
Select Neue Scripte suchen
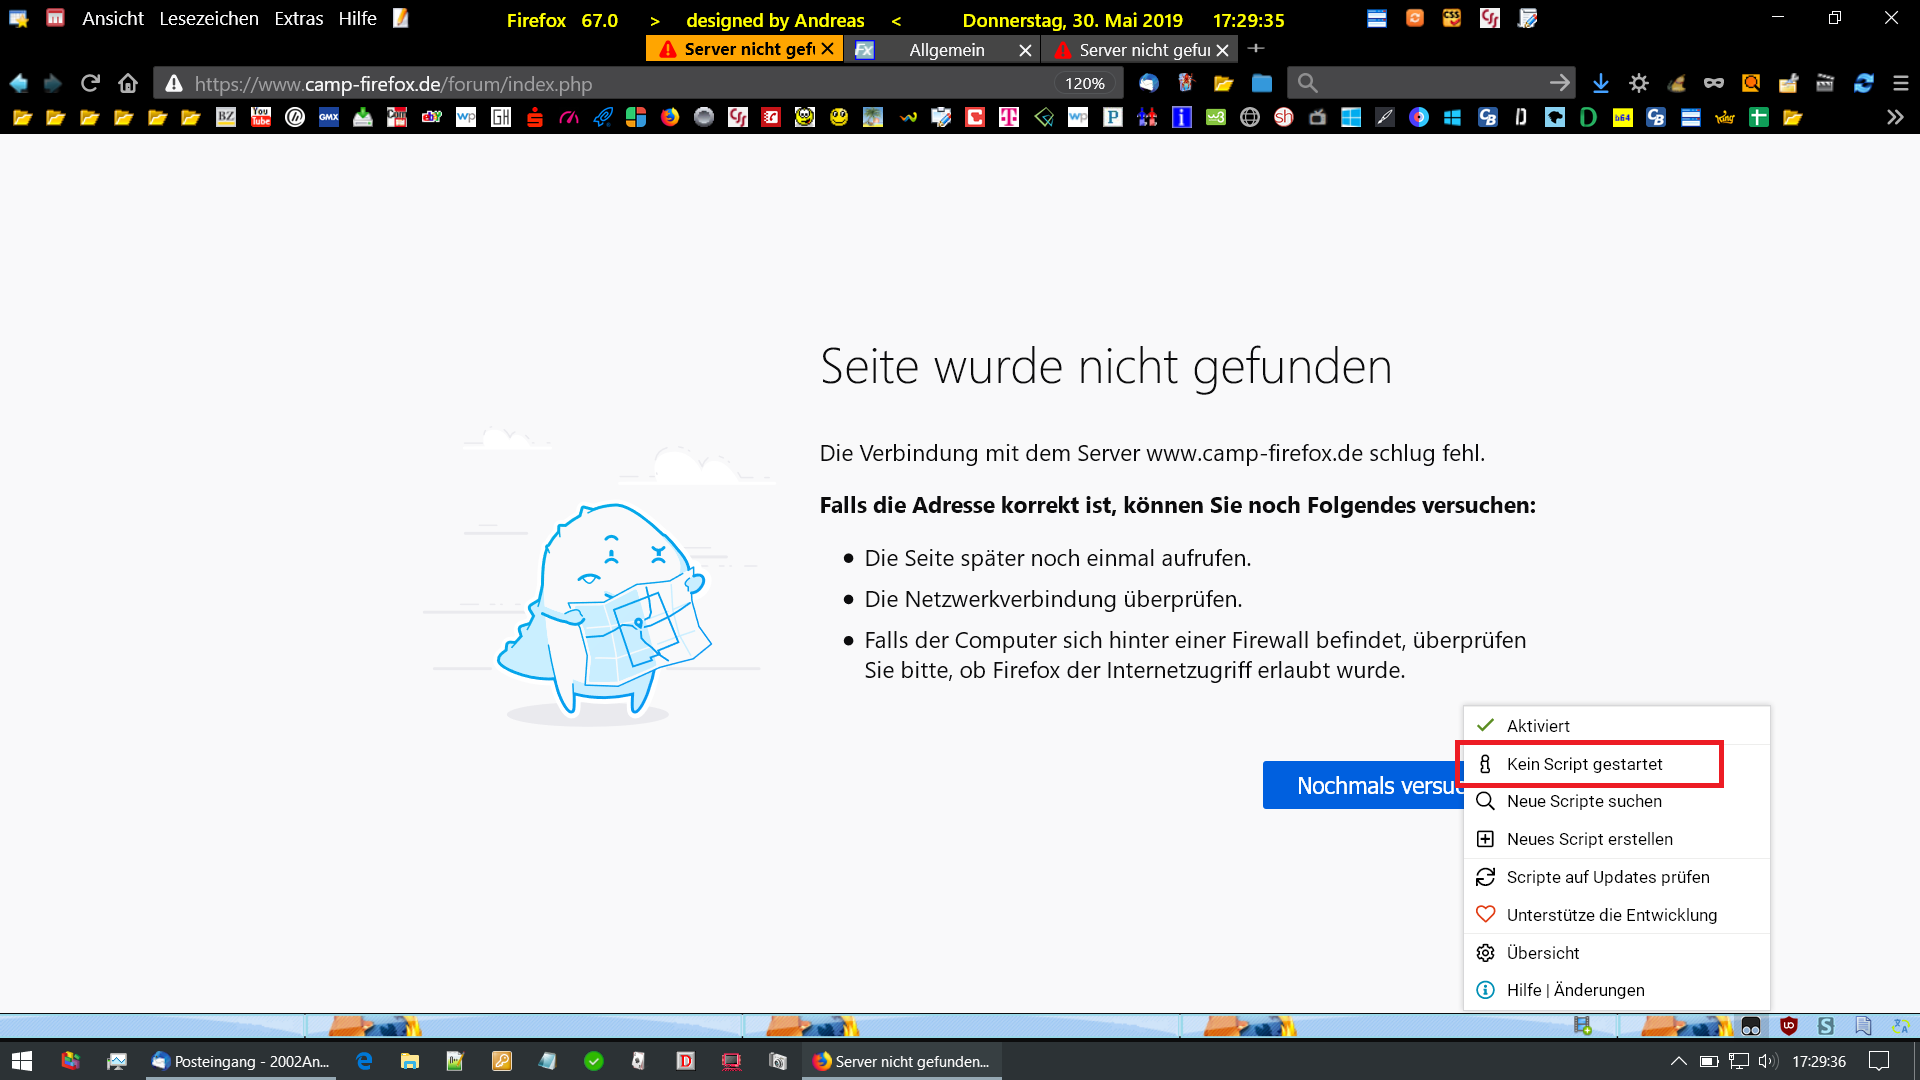(x=1584, y=801)
